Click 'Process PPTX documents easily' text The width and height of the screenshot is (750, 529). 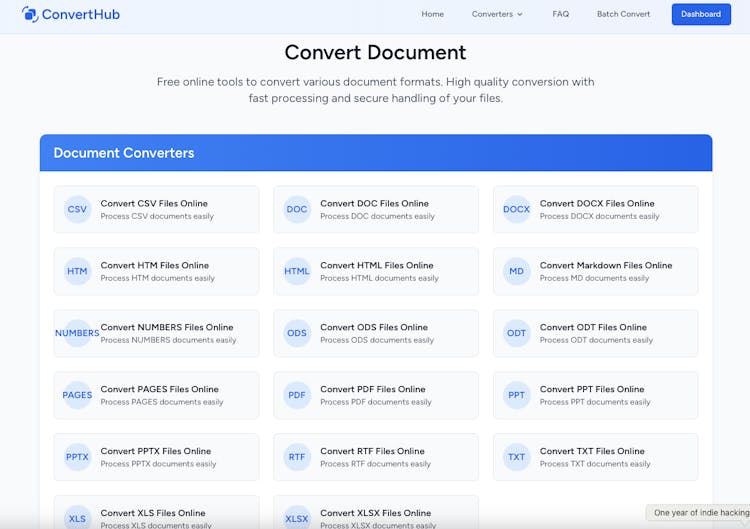[x=158, y=464]
